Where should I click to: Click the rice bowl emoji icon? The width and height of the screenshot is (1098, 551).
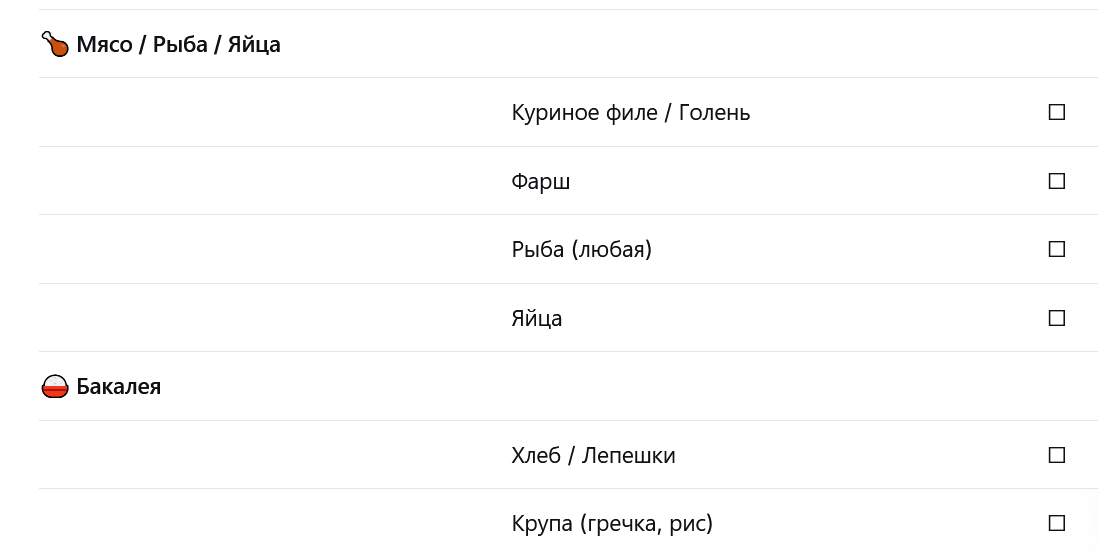pyautogui.click(x=54, y=386)
